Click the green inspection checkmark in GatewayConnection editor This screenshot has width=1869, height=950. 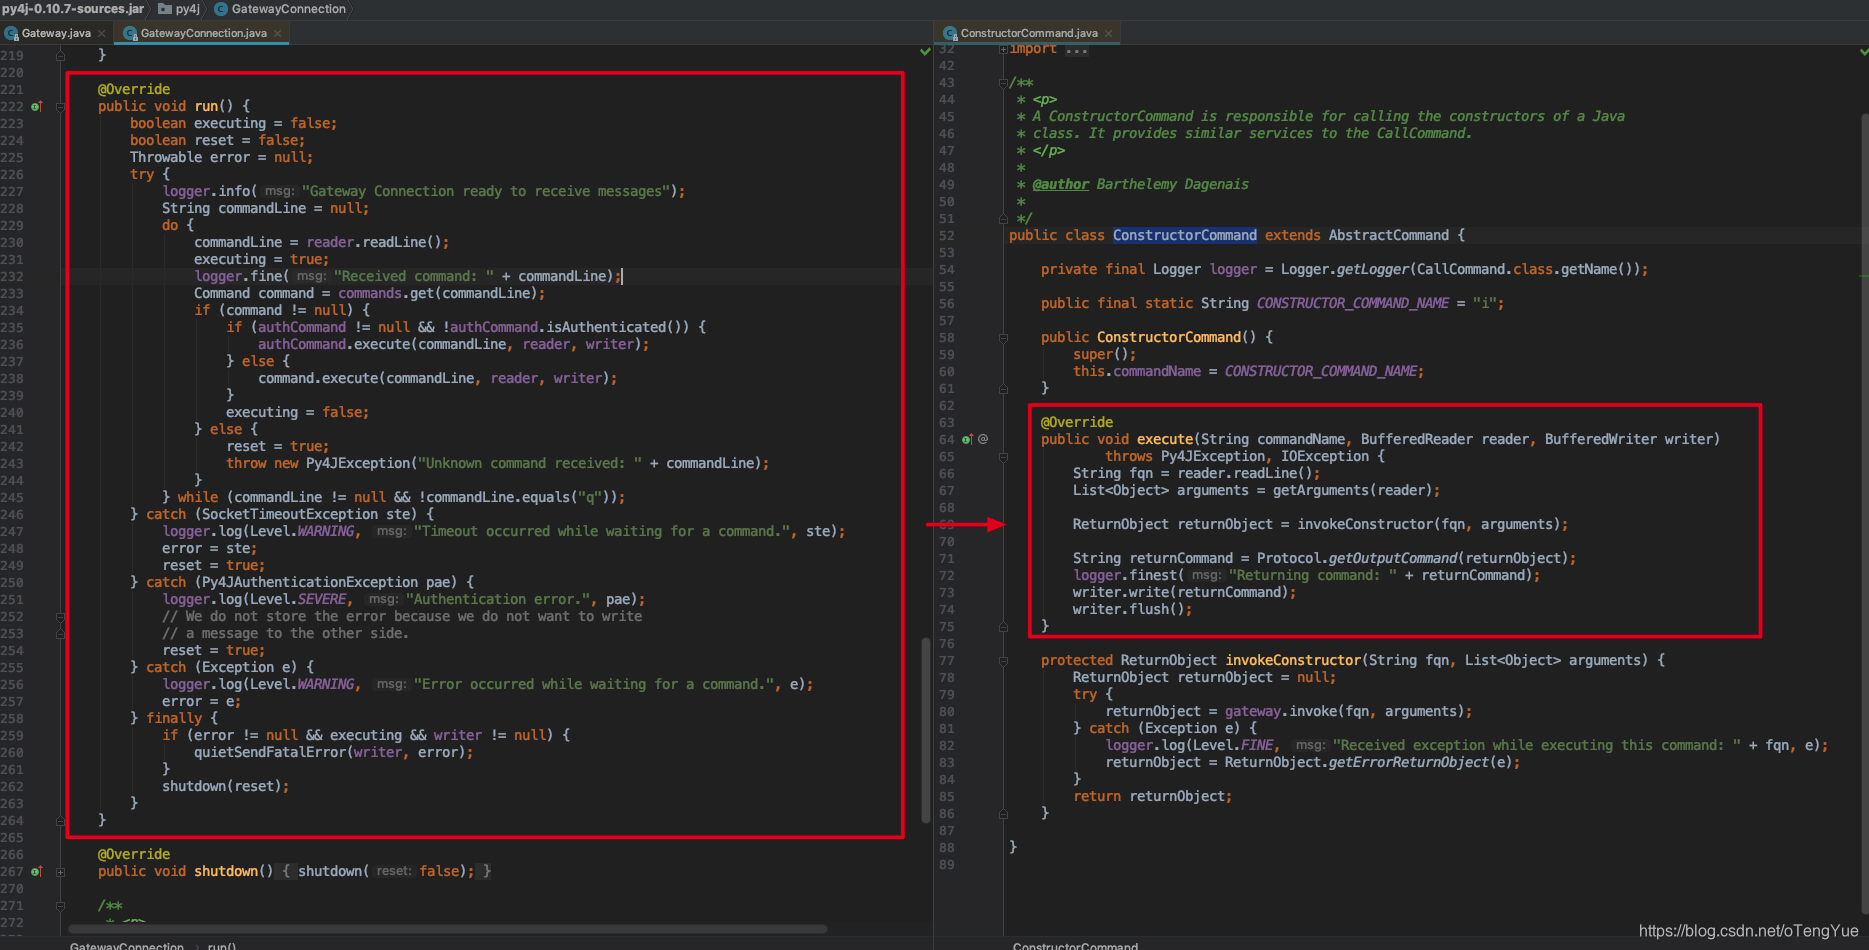tap(925, 51)
